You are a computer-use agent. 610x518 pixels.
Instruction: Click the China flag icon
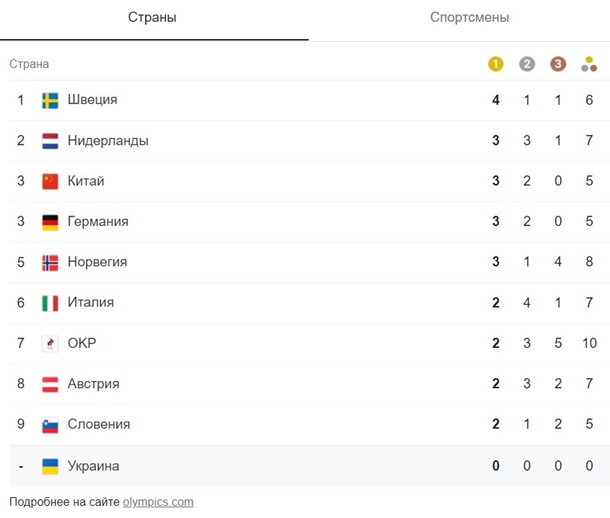(50, 181)
